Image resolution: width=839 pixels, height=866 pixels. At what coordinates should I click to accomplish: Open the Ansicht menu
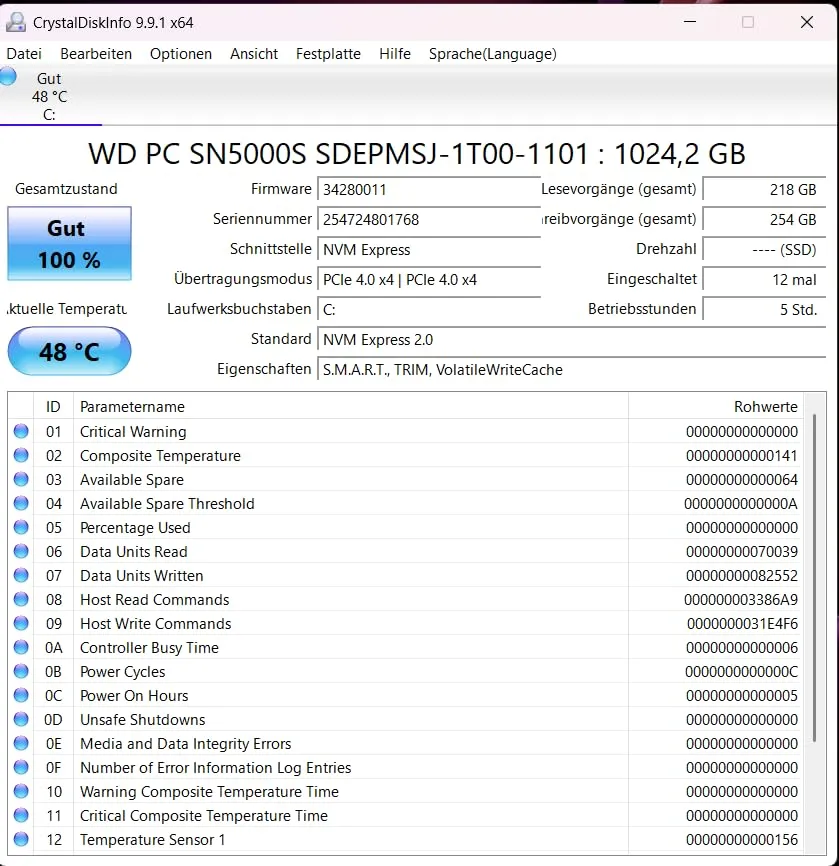pyautogui.click(x=254, y=54)
